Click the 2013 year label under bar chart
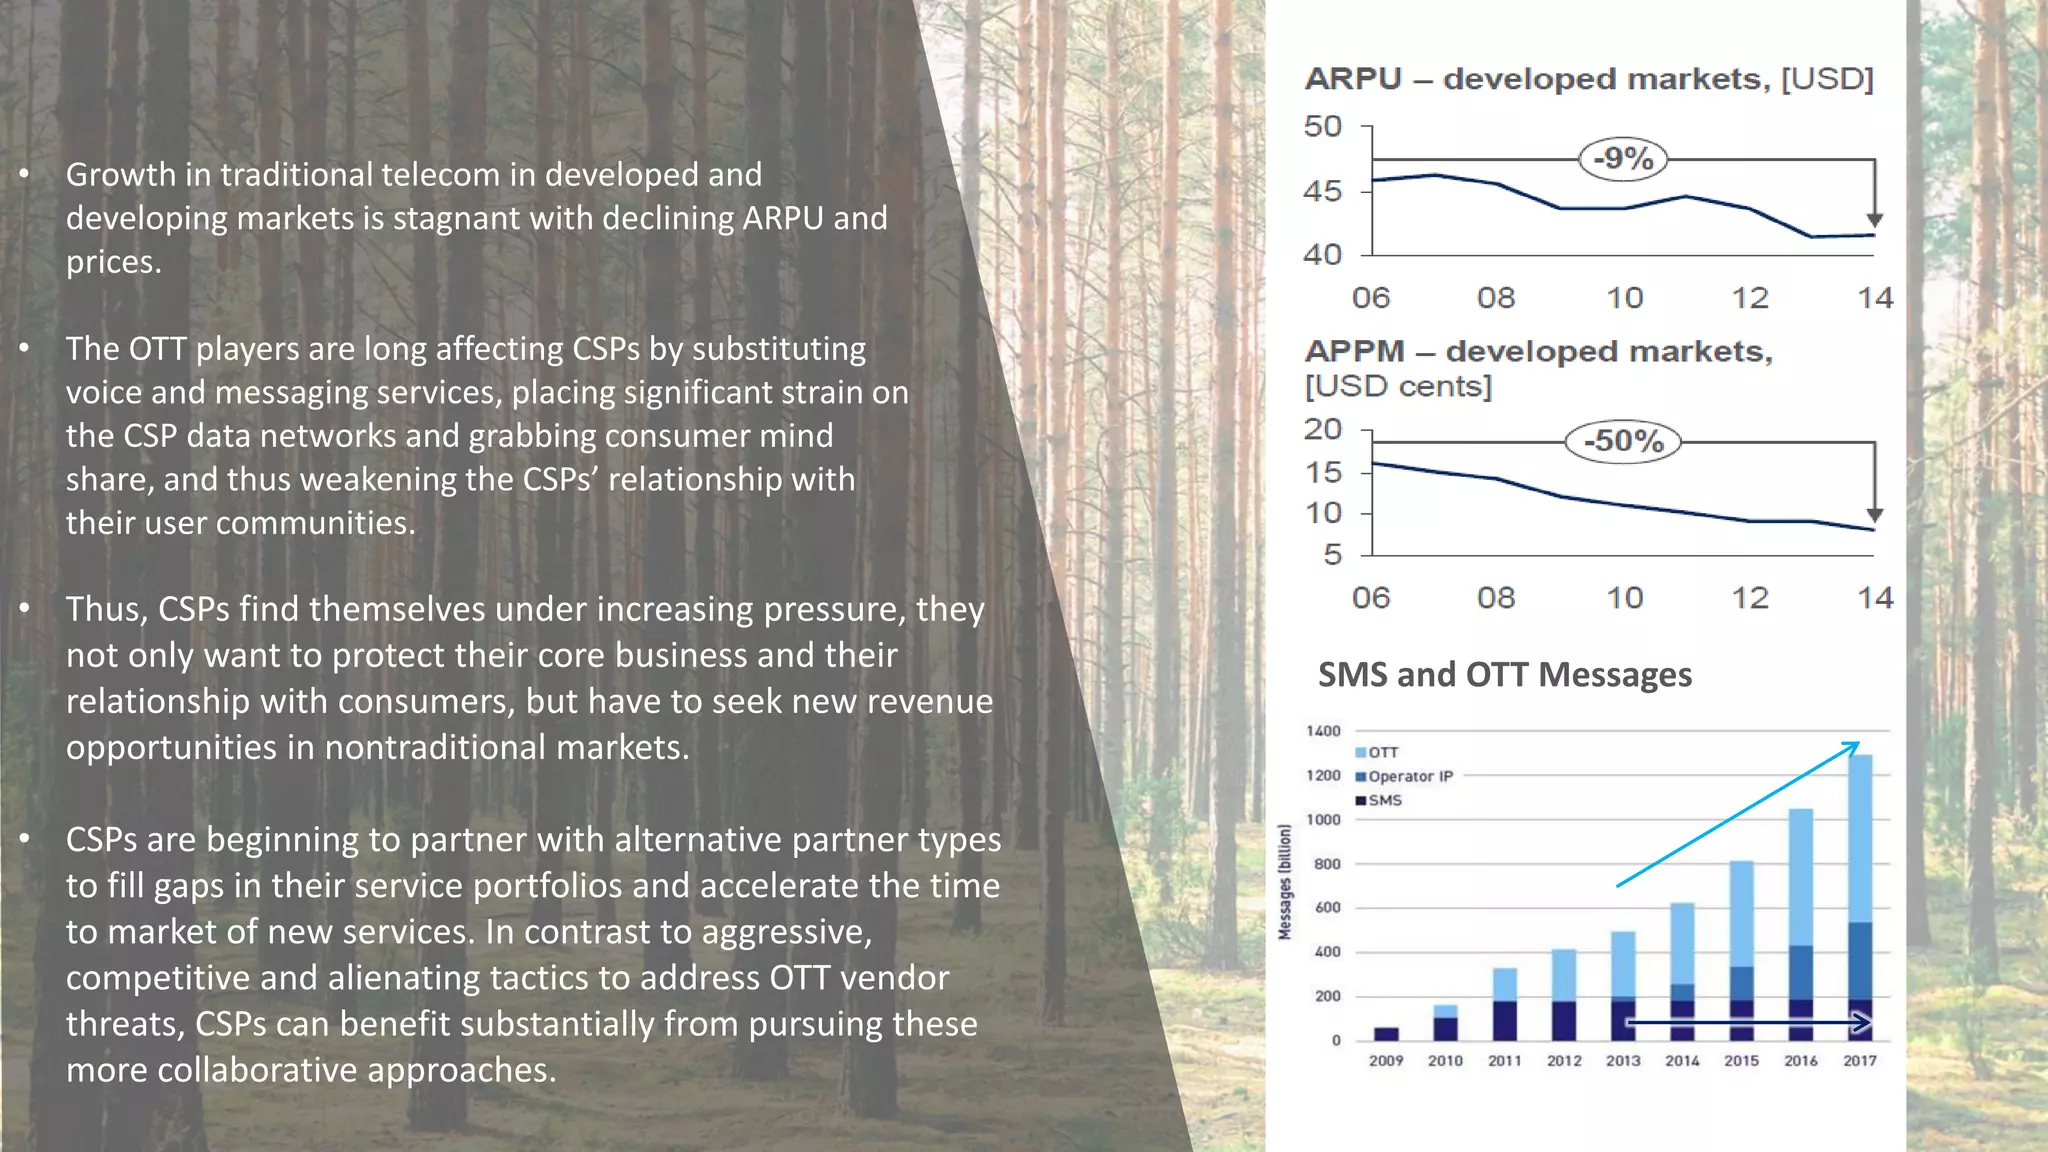Image resolution: width=2048 pixels, height=1152 pixels. (x=1623, y=1061)
